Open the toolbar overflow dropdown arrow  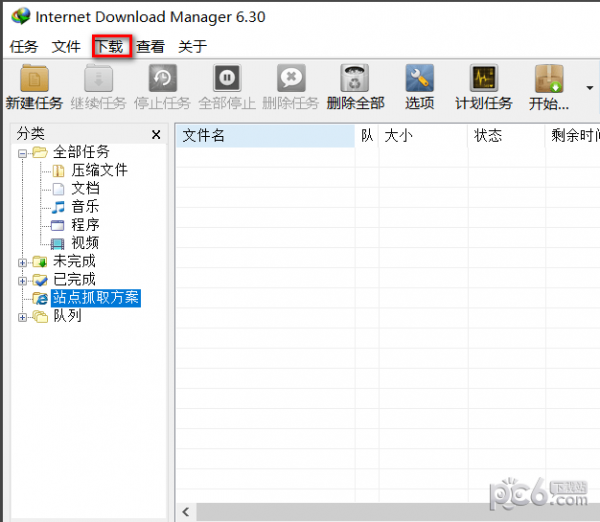tap(590, 88)
